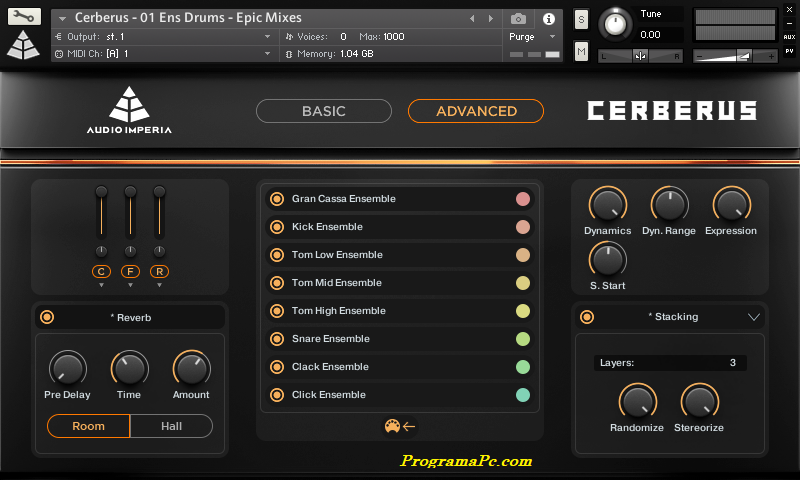Select Room reverb type
Screen dimensions: 800x480
point(88,426)
